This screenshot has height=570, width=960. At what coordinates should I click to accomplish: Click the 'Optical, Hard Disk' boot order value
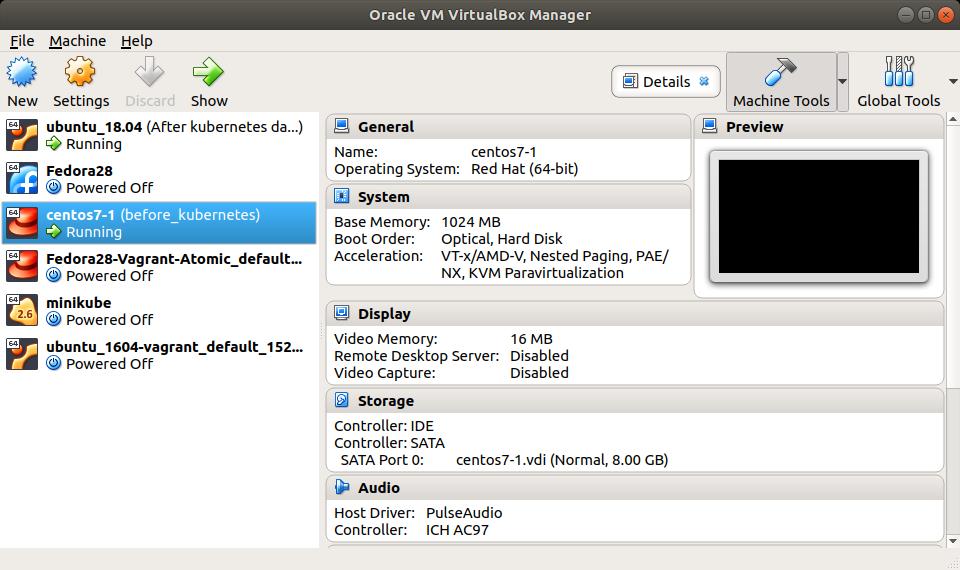coord(501,239)
